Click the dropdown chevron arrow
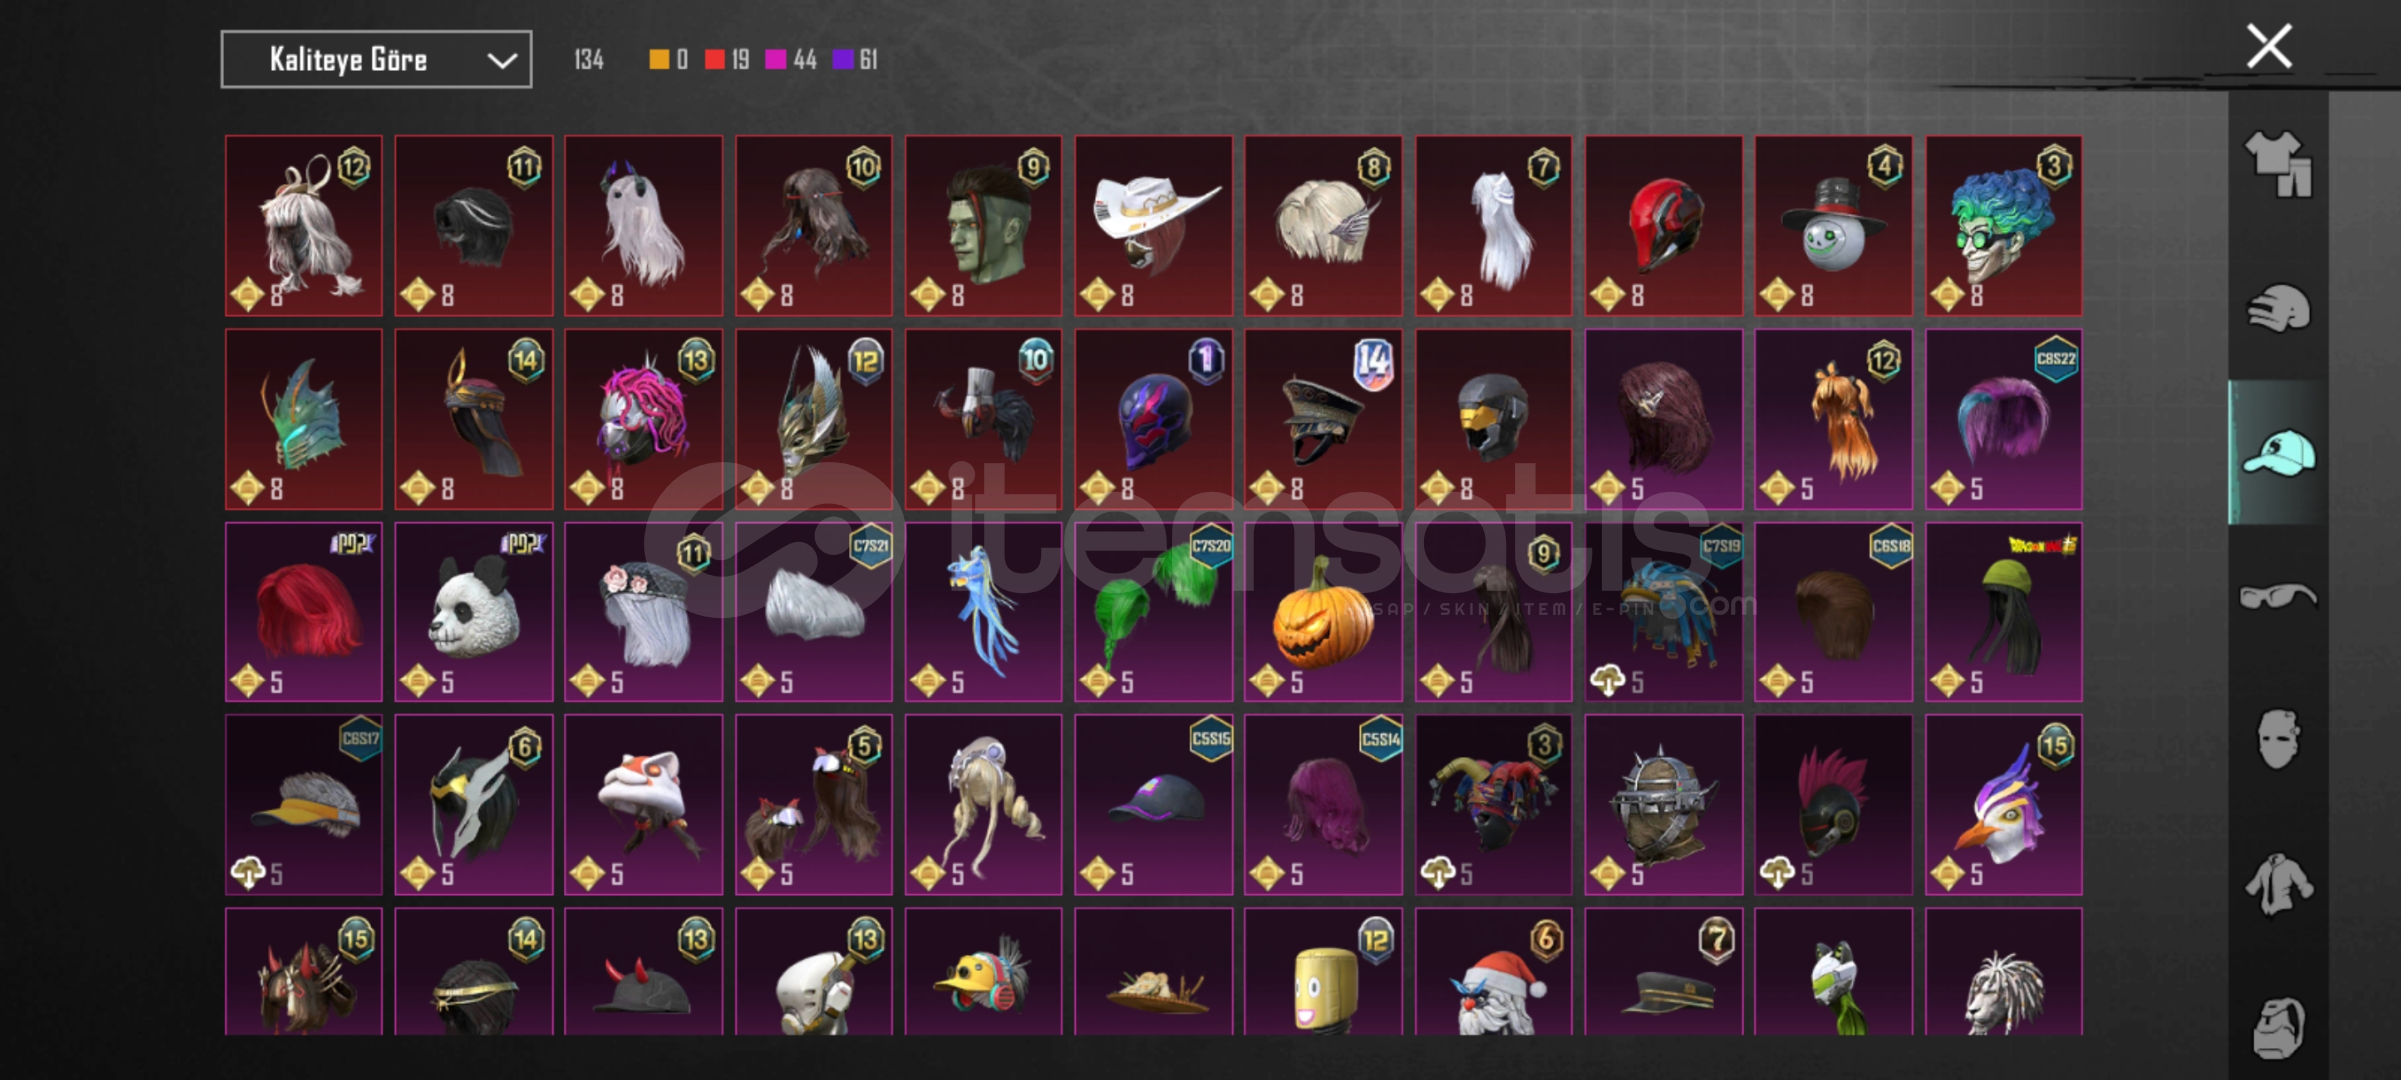Screen dimensions: 2401x1080 pyautogui.click(x=501, y=61)
